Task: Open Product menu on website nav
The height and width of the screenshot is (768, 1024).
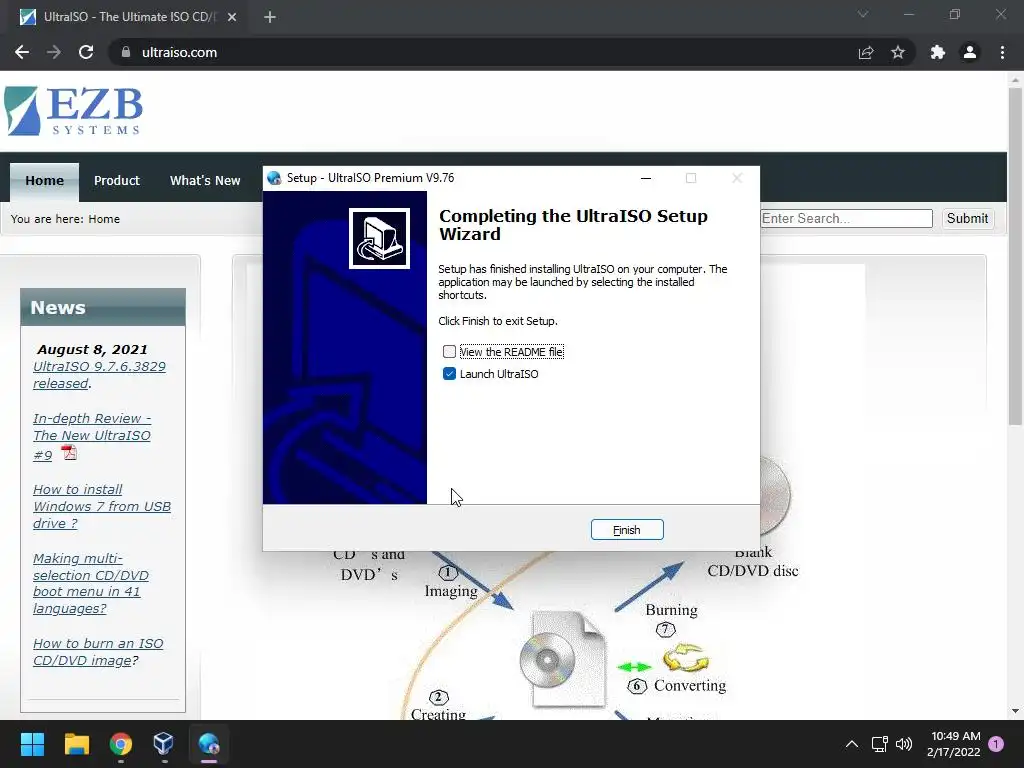Action: point(116,181)
